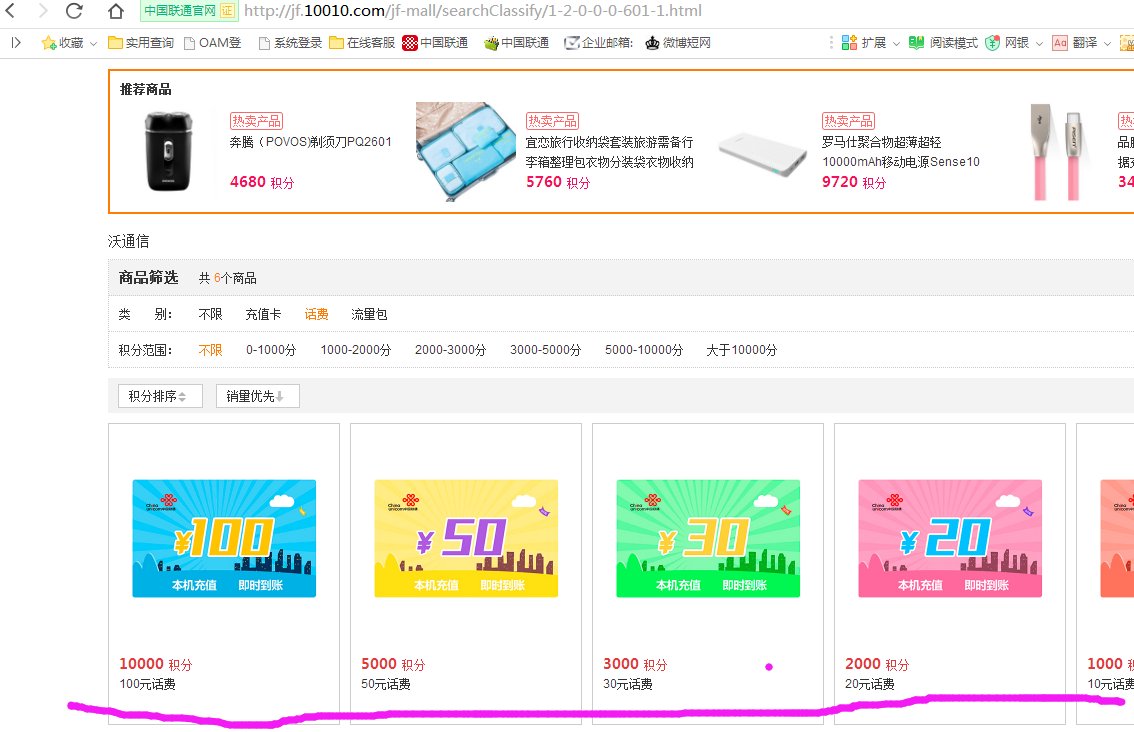Open the 收藏 favorites star icon
This screenshot has height=732, width=1134.
(48, 43)
